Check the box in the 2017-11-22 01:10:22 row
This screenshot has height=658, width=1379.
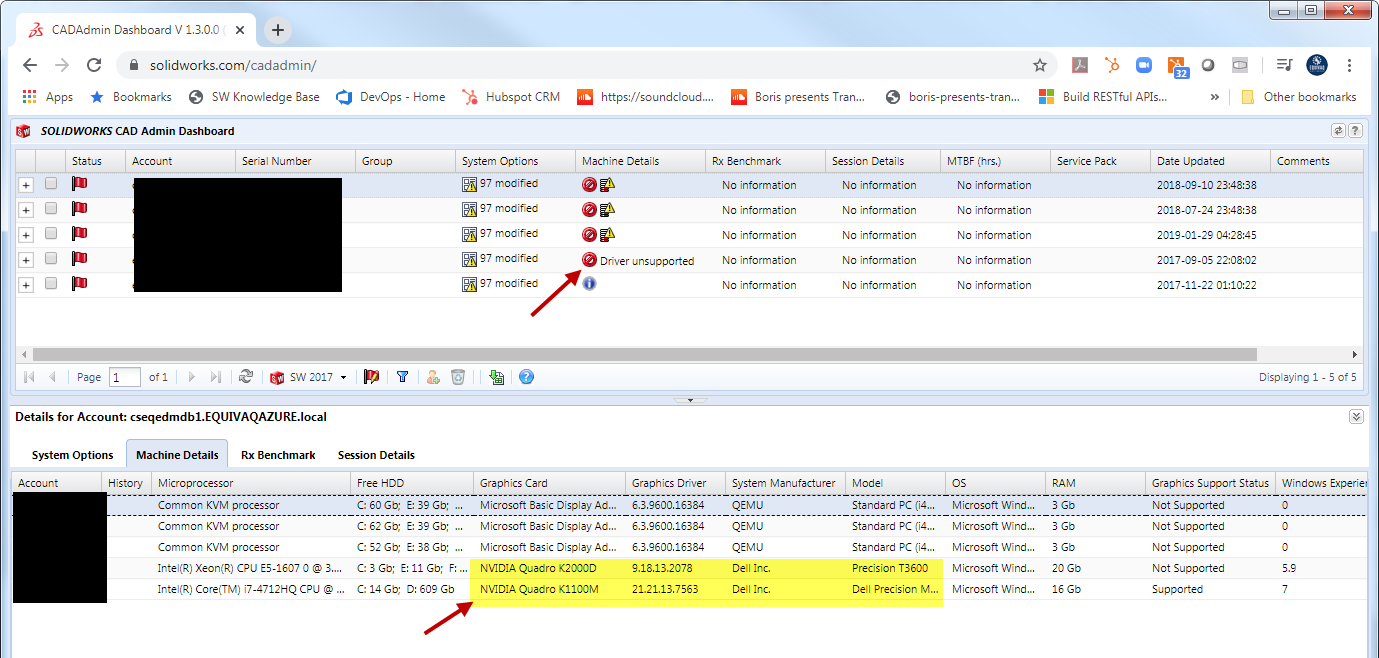click(50, 284)
